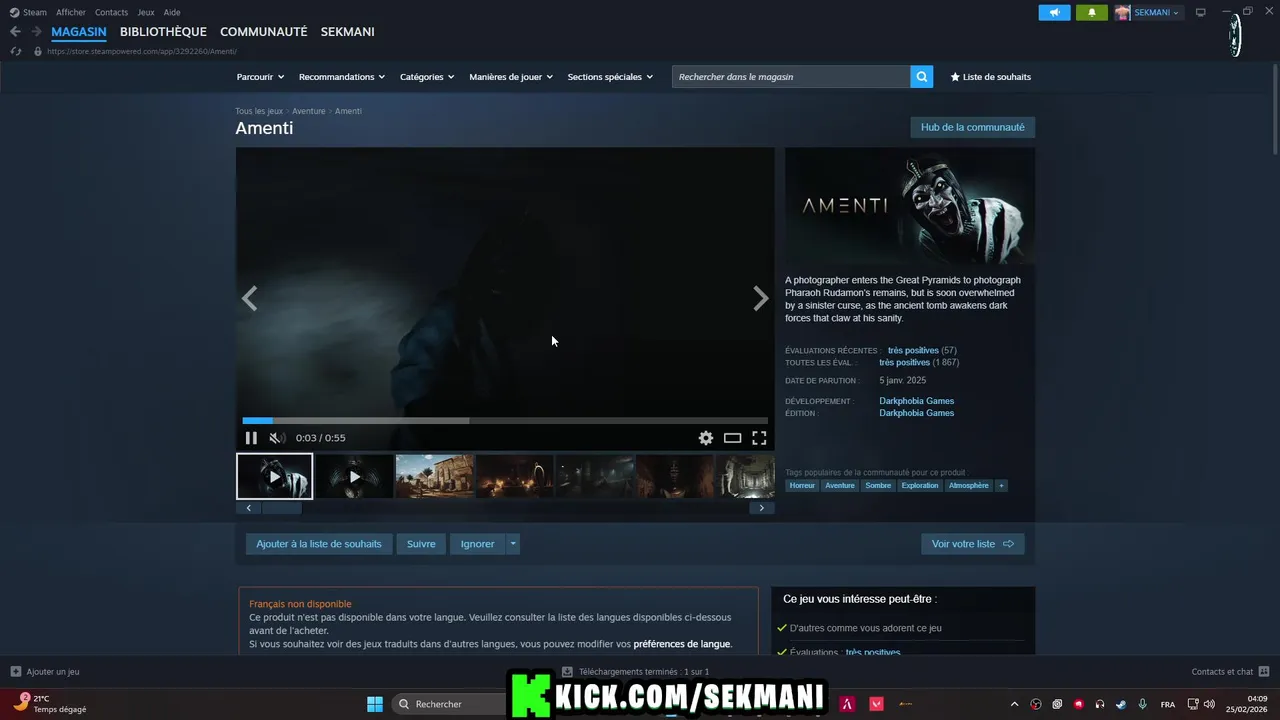Click the Ignorer button
Screen dimensions: 1280x720
[x=478, y=544]
